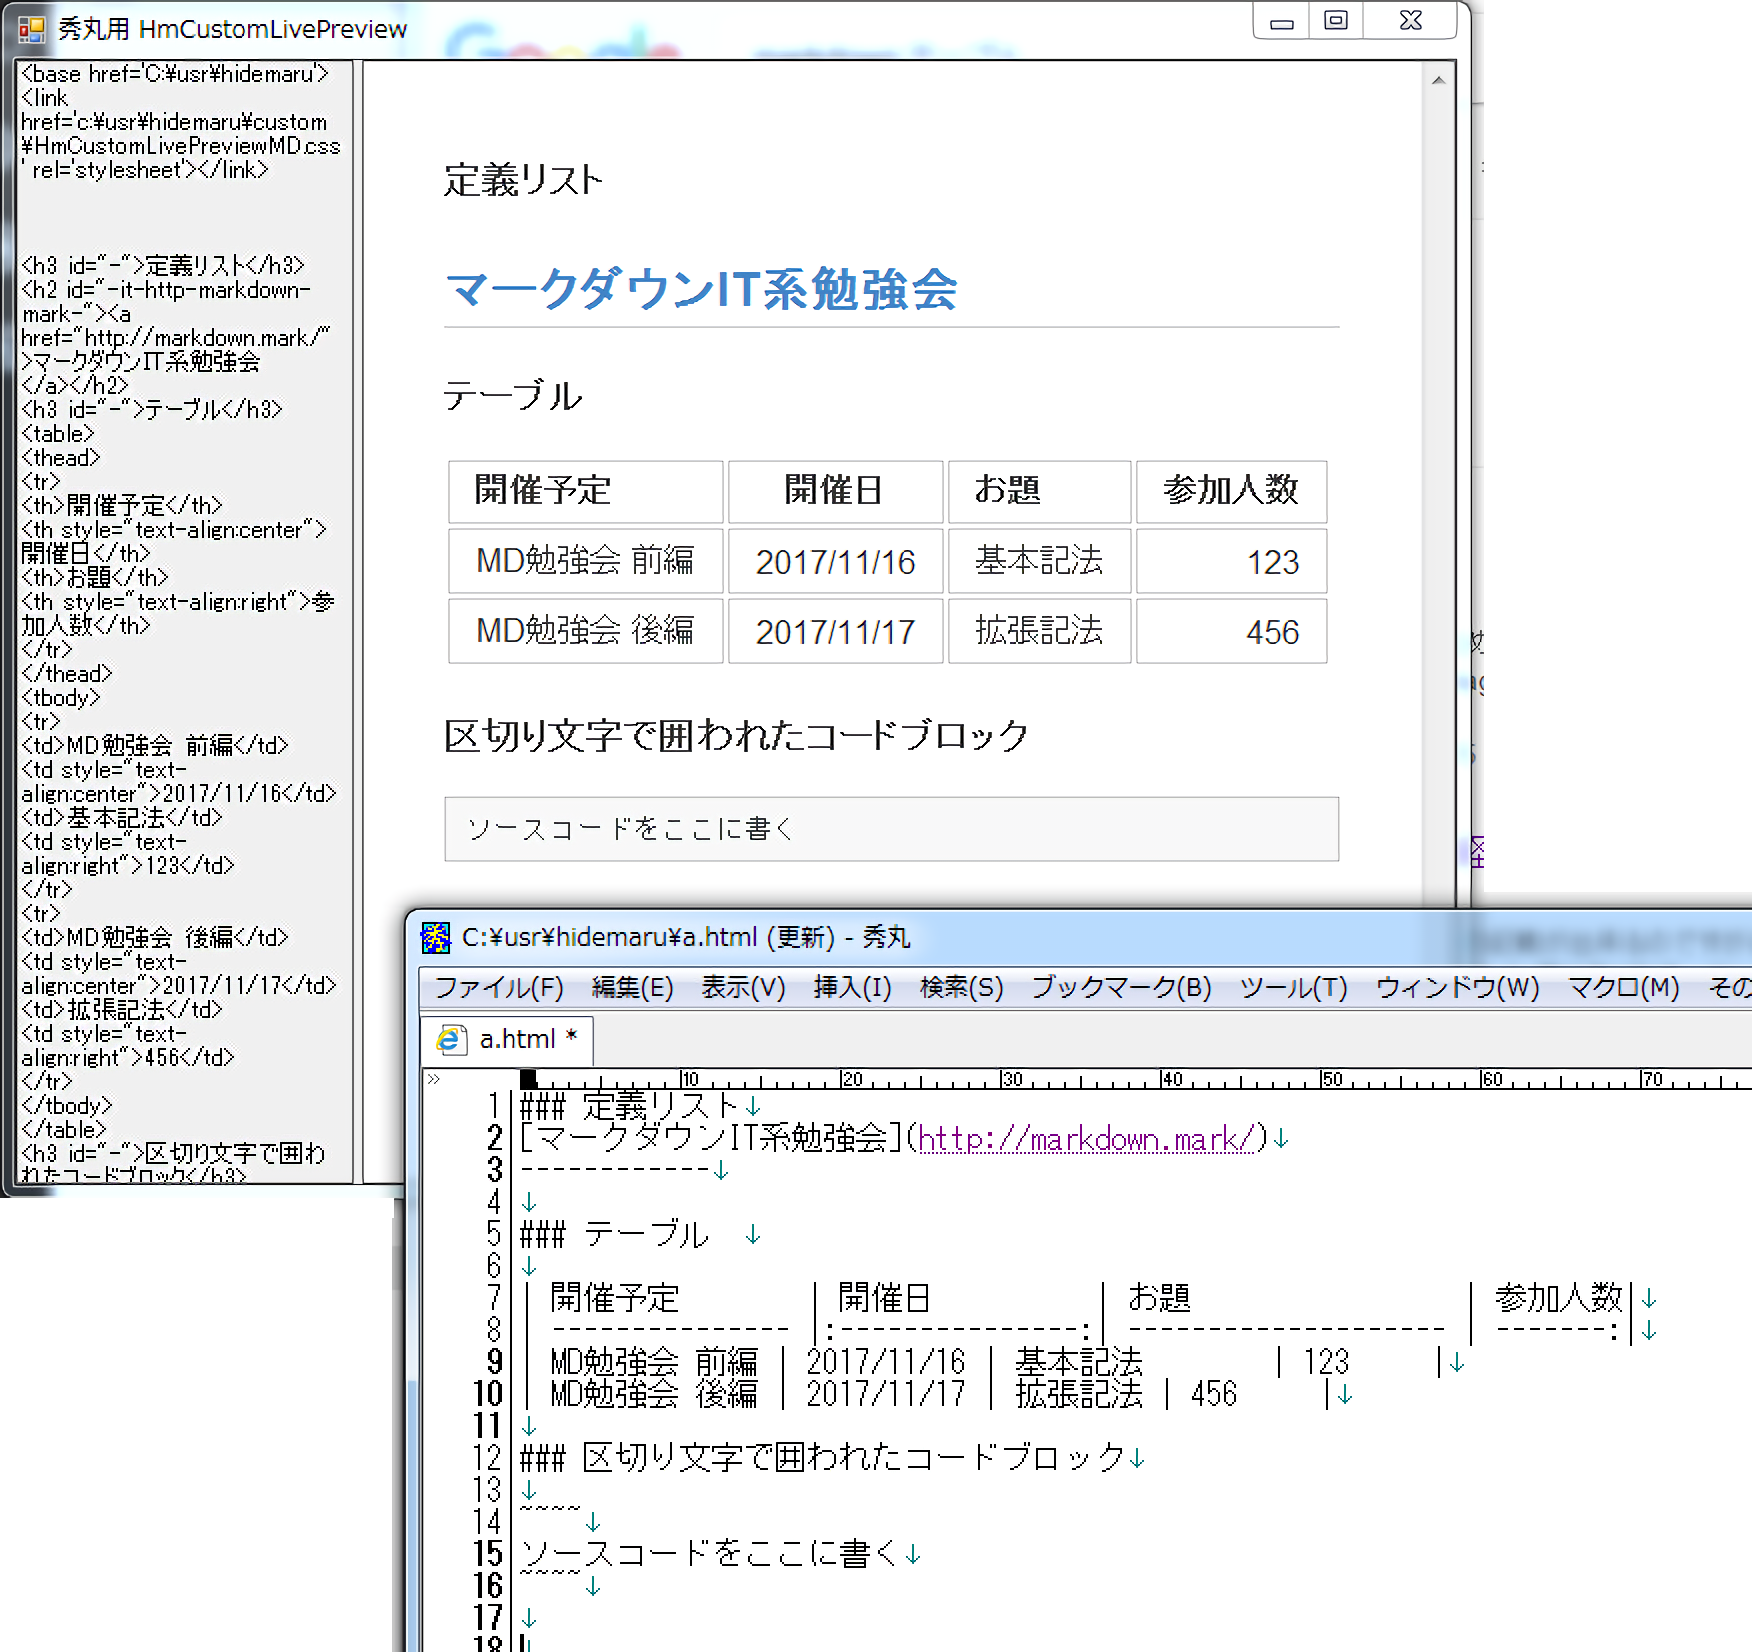
Task: Minimize the HmCustomLivePreview window
Action: (1282, 21)
